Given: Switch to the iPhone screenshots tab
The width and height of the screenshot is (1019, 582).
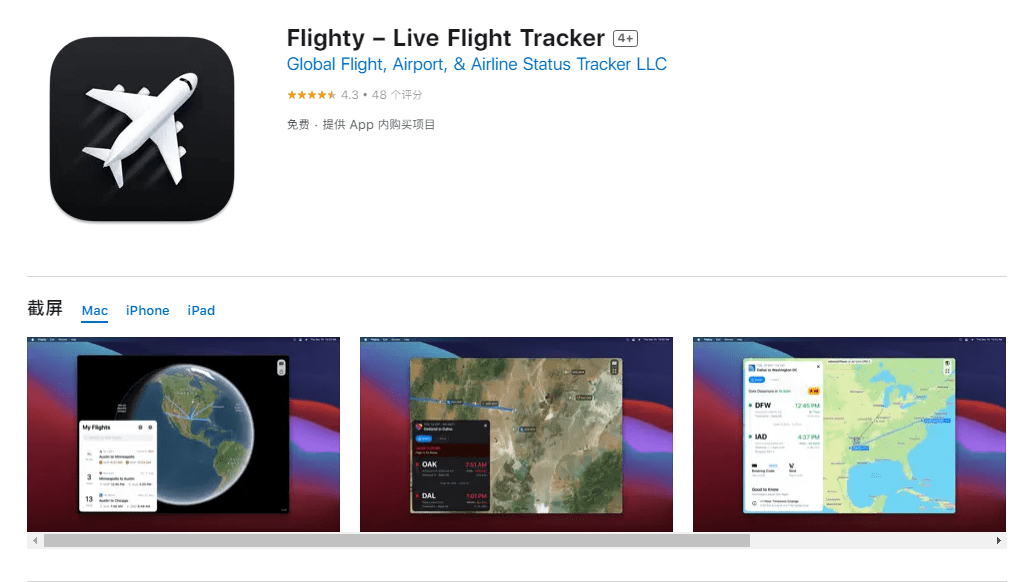Looking at the screenshot, I should pos(148,310).
